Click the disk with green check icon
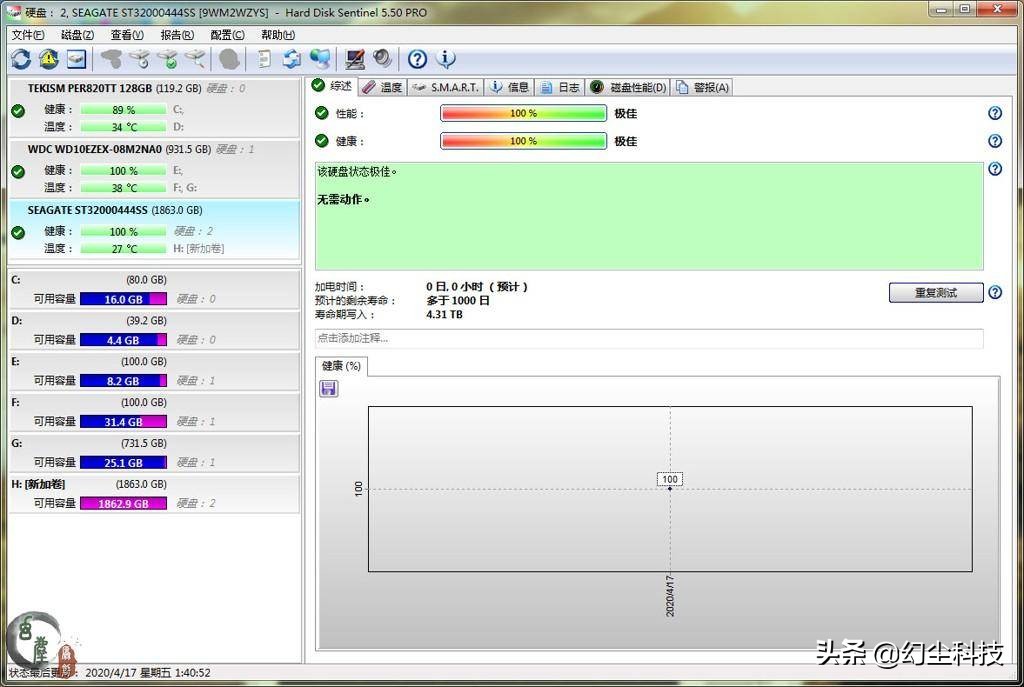 168,59
